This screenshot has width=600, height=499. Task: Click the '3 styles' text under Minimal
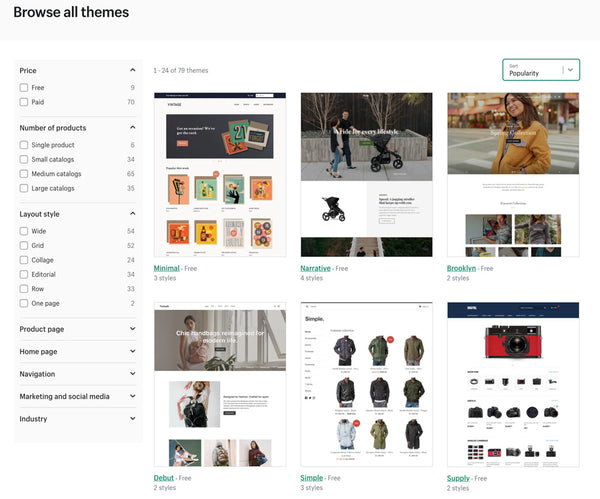click(165, 278)
